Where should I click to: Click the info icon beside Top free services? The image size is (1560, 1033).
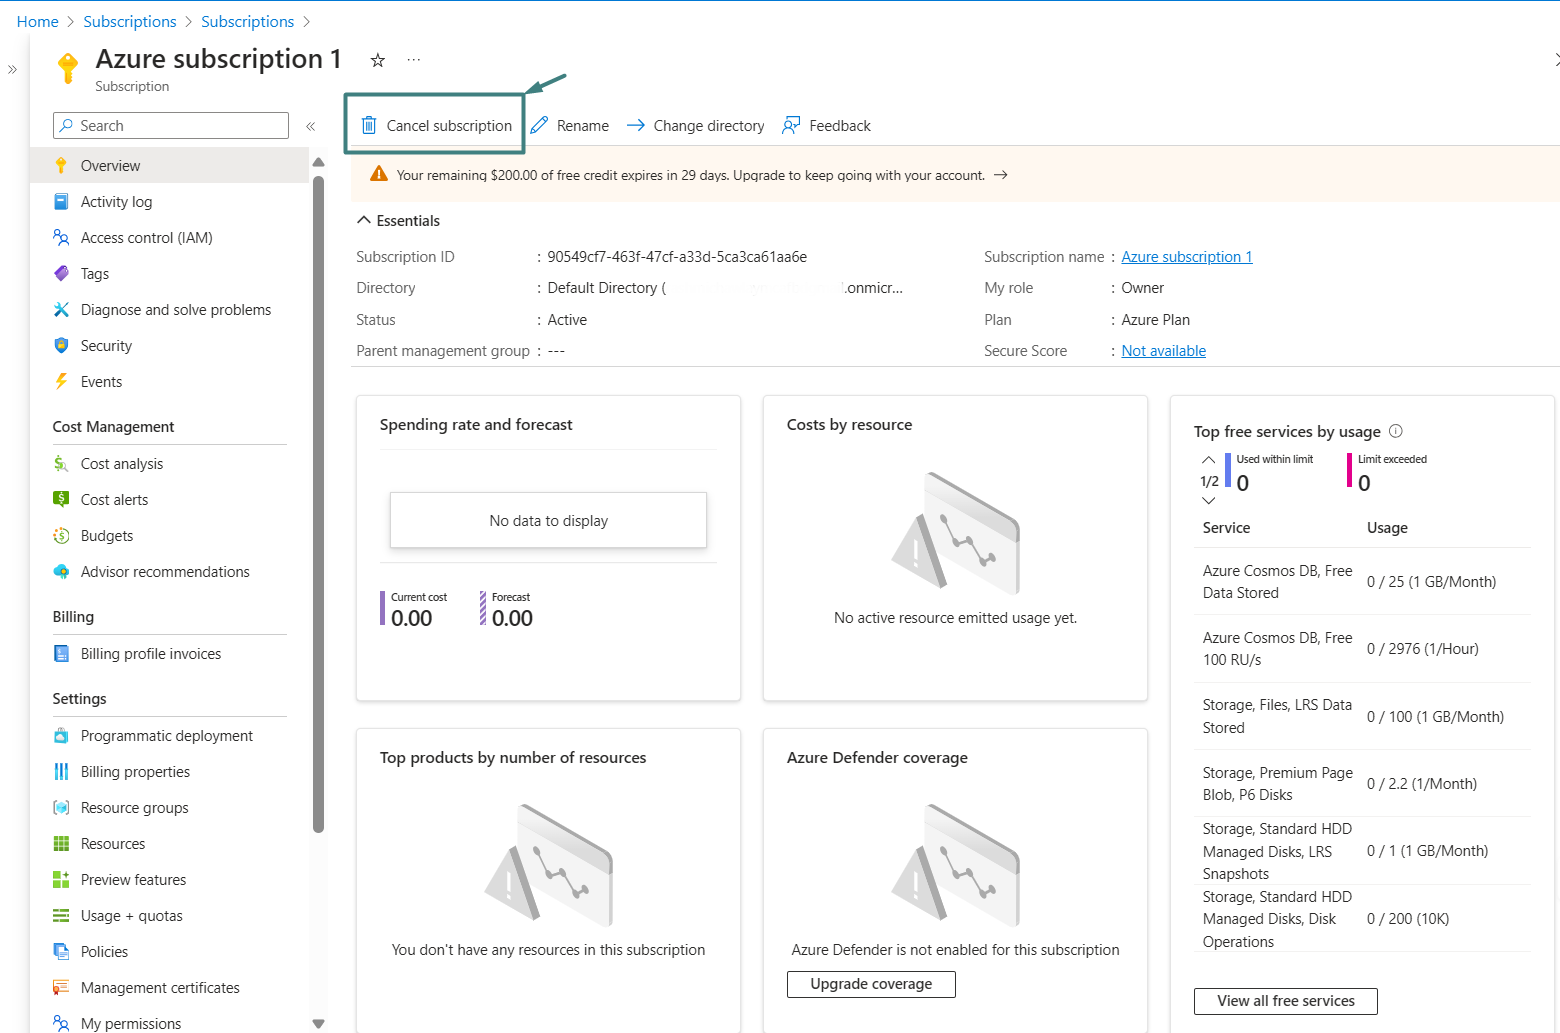pos(1396,431)
